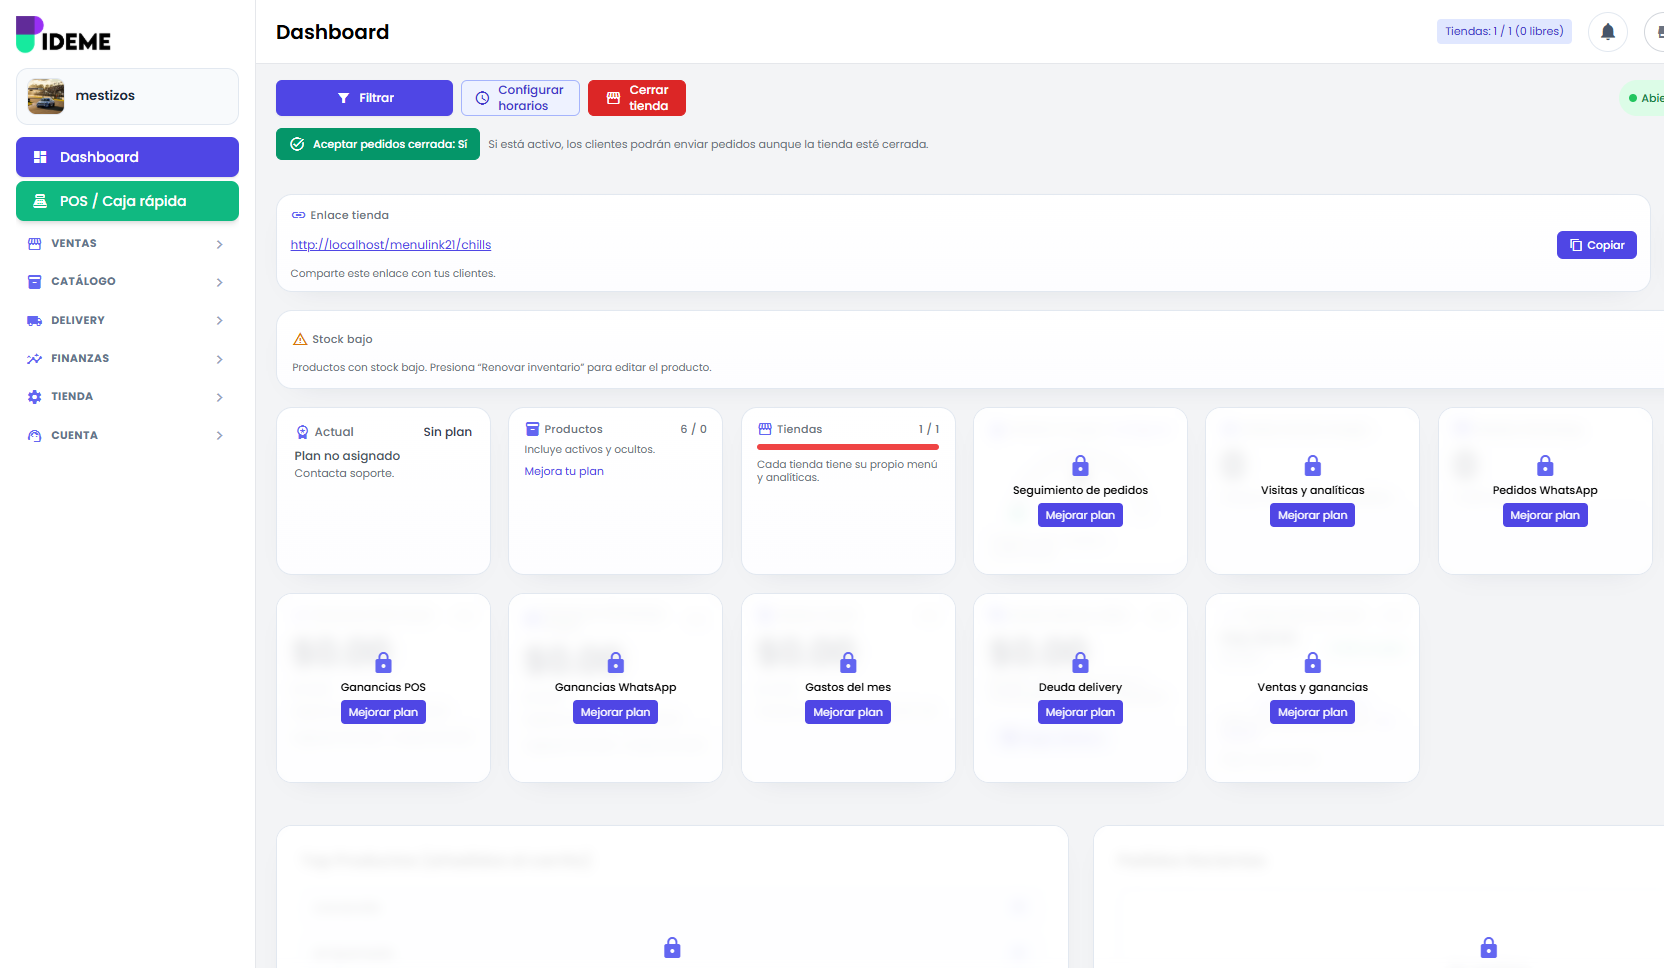Viewport: 1664px width, 968px height.
Task: Click lock icon on Ganancias WhatsApp
Action: coord(616,663)
